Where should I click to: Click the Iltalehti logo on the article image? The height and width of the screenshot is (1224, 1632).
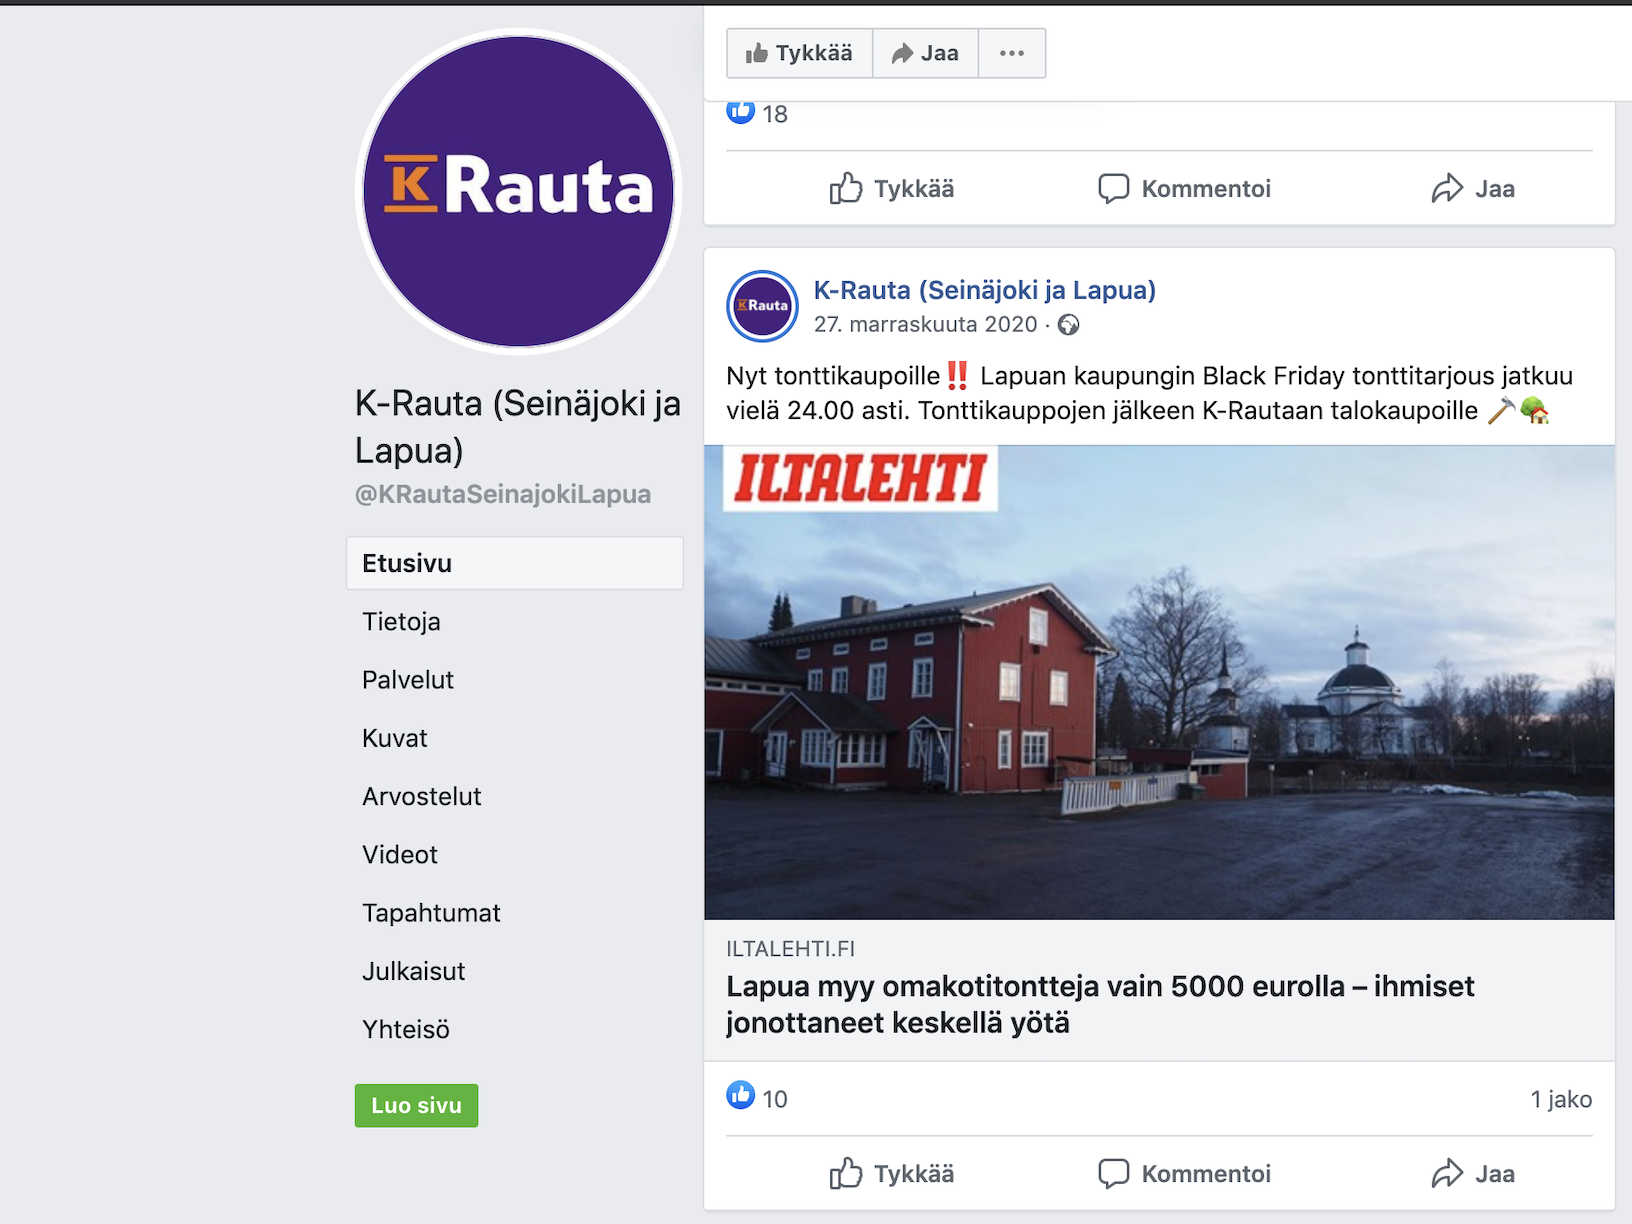pyautogui.click(x=860, y=478)
